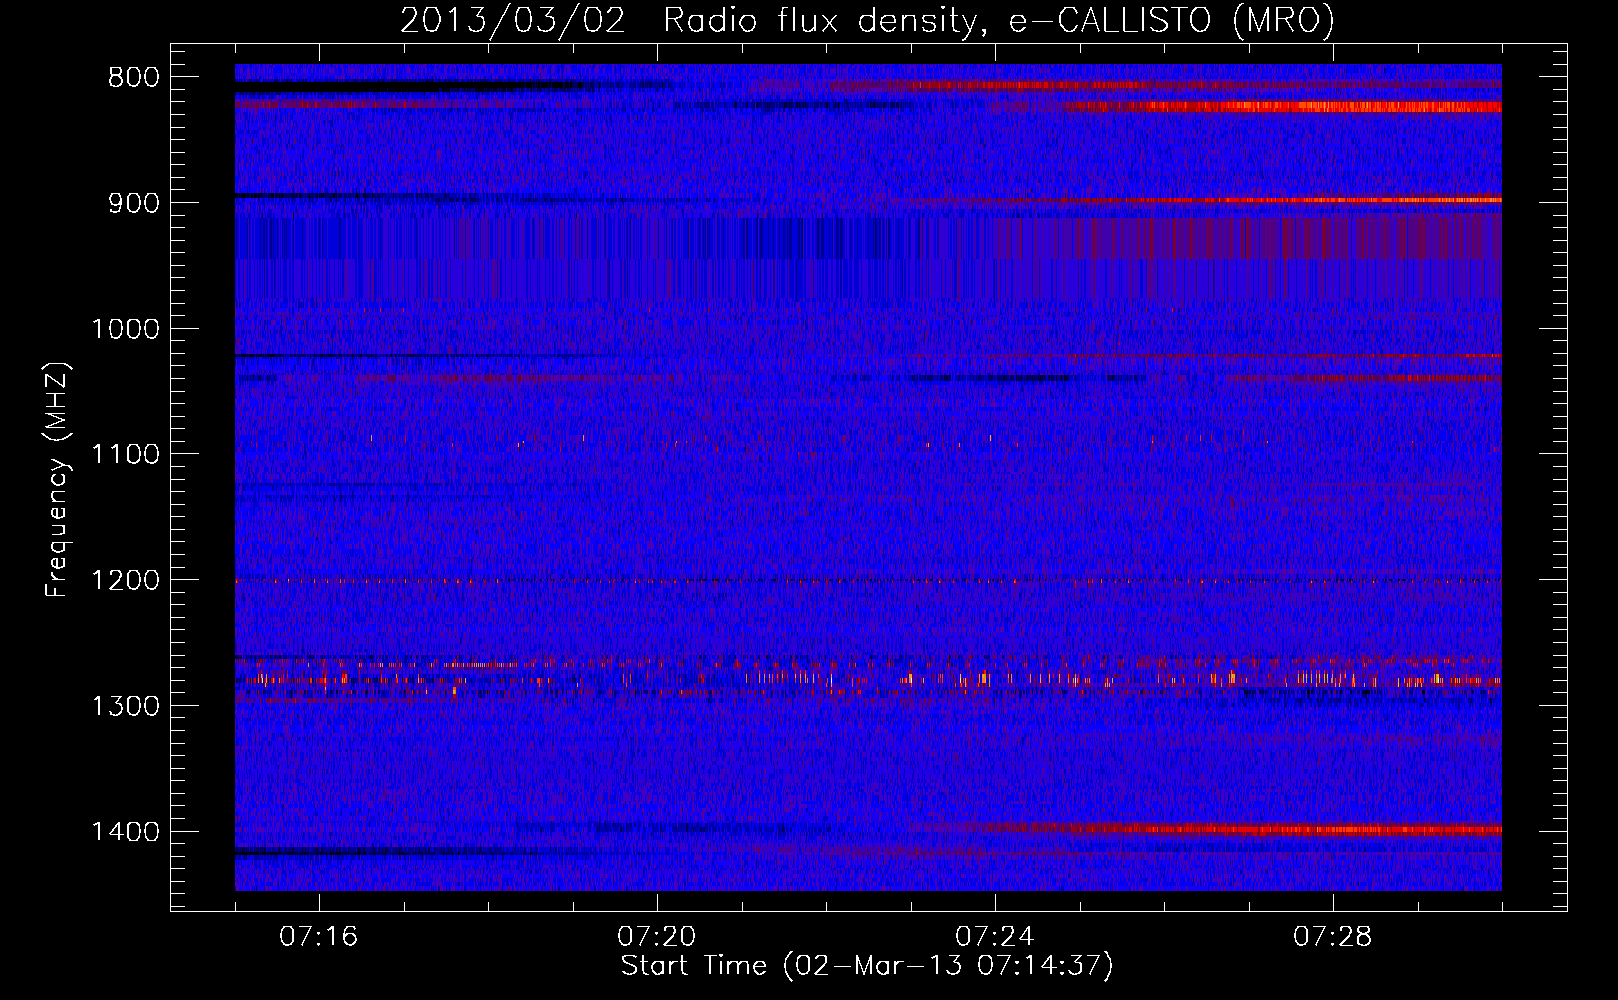The image size is (1618, 1000).
Task: Select the 1000 frequency tick label
Action: 125,329
